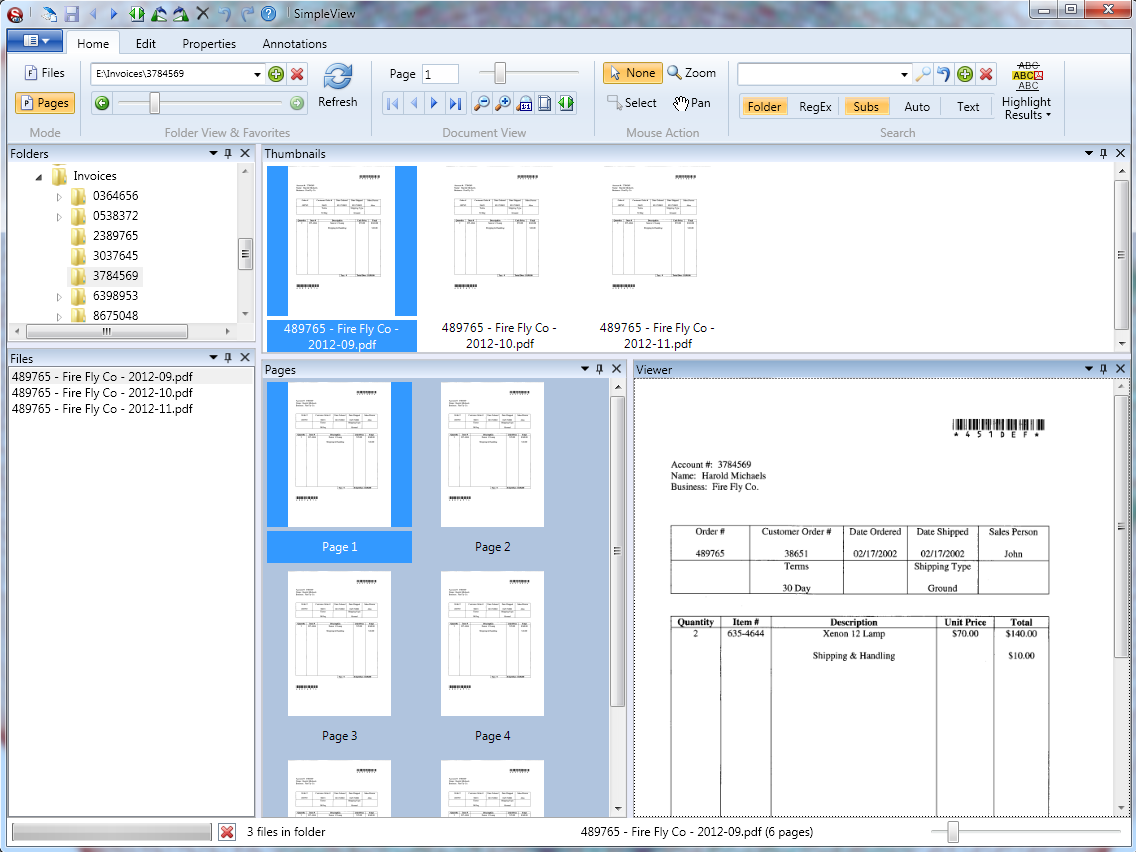Image resolution: width=1136 pixels, height=852 pixels.
Task: Open Highlight Results dropdown
Action: (1027, 92)
